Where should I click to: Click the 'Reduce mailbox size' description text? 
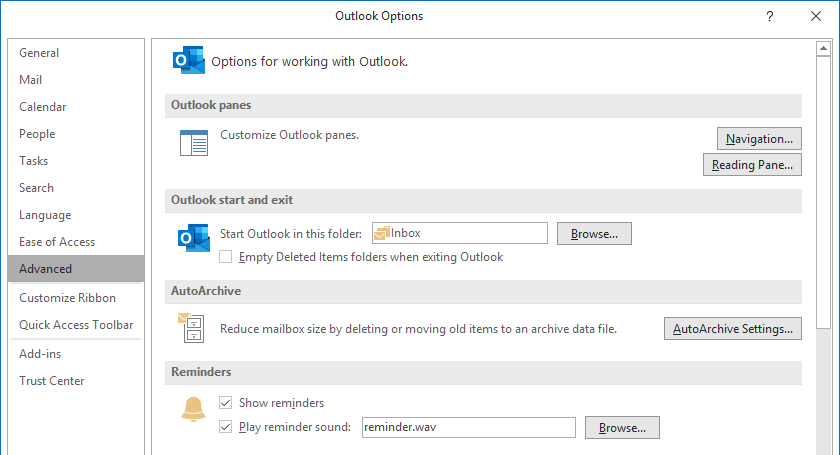pos(418,329)
